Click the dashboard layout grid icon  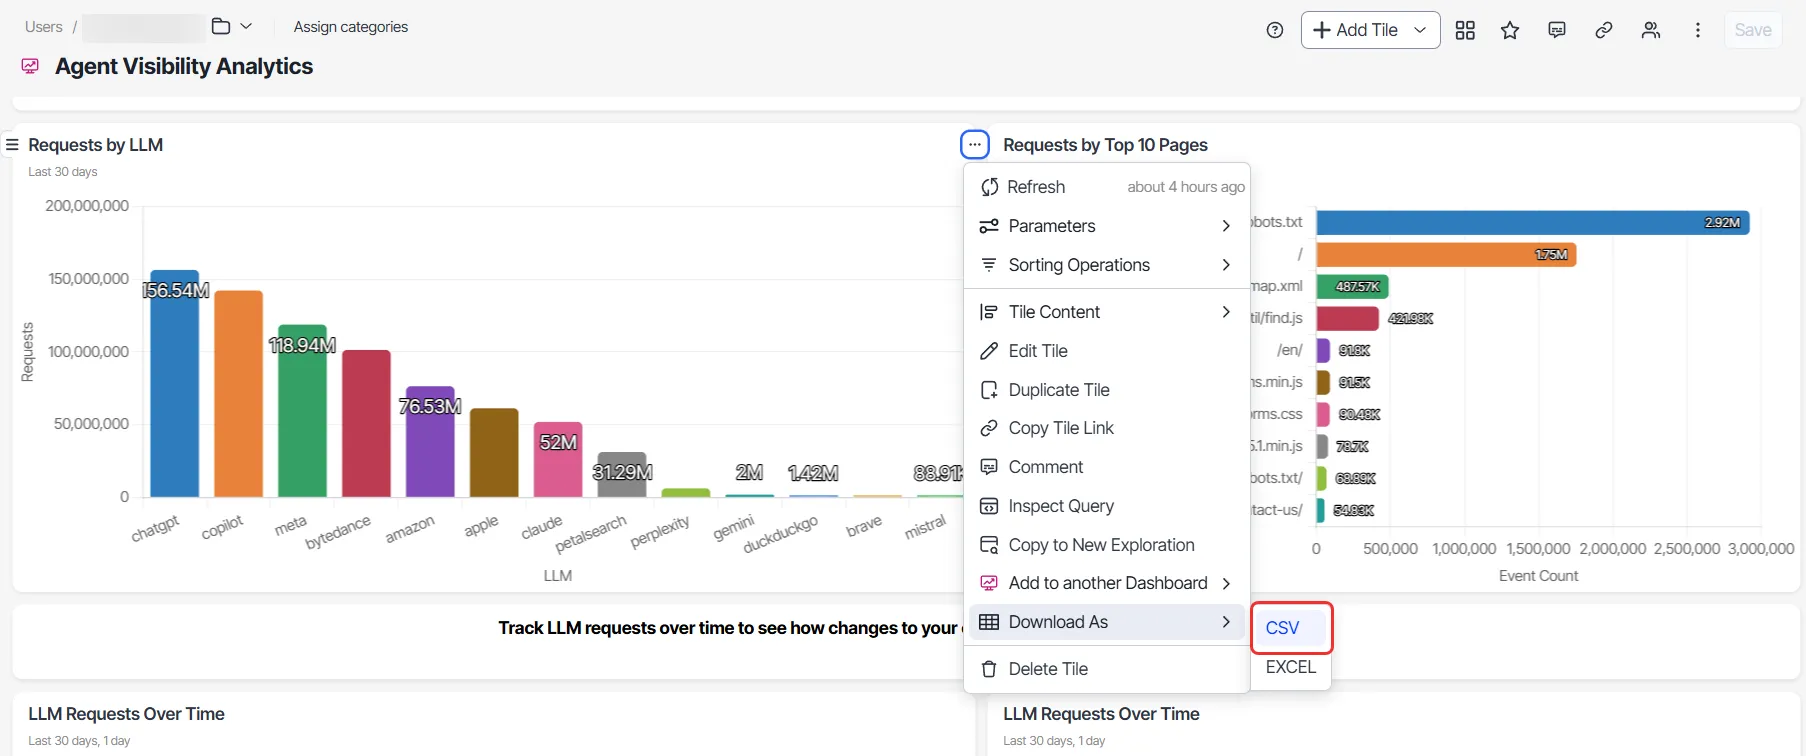(1465, 30)
